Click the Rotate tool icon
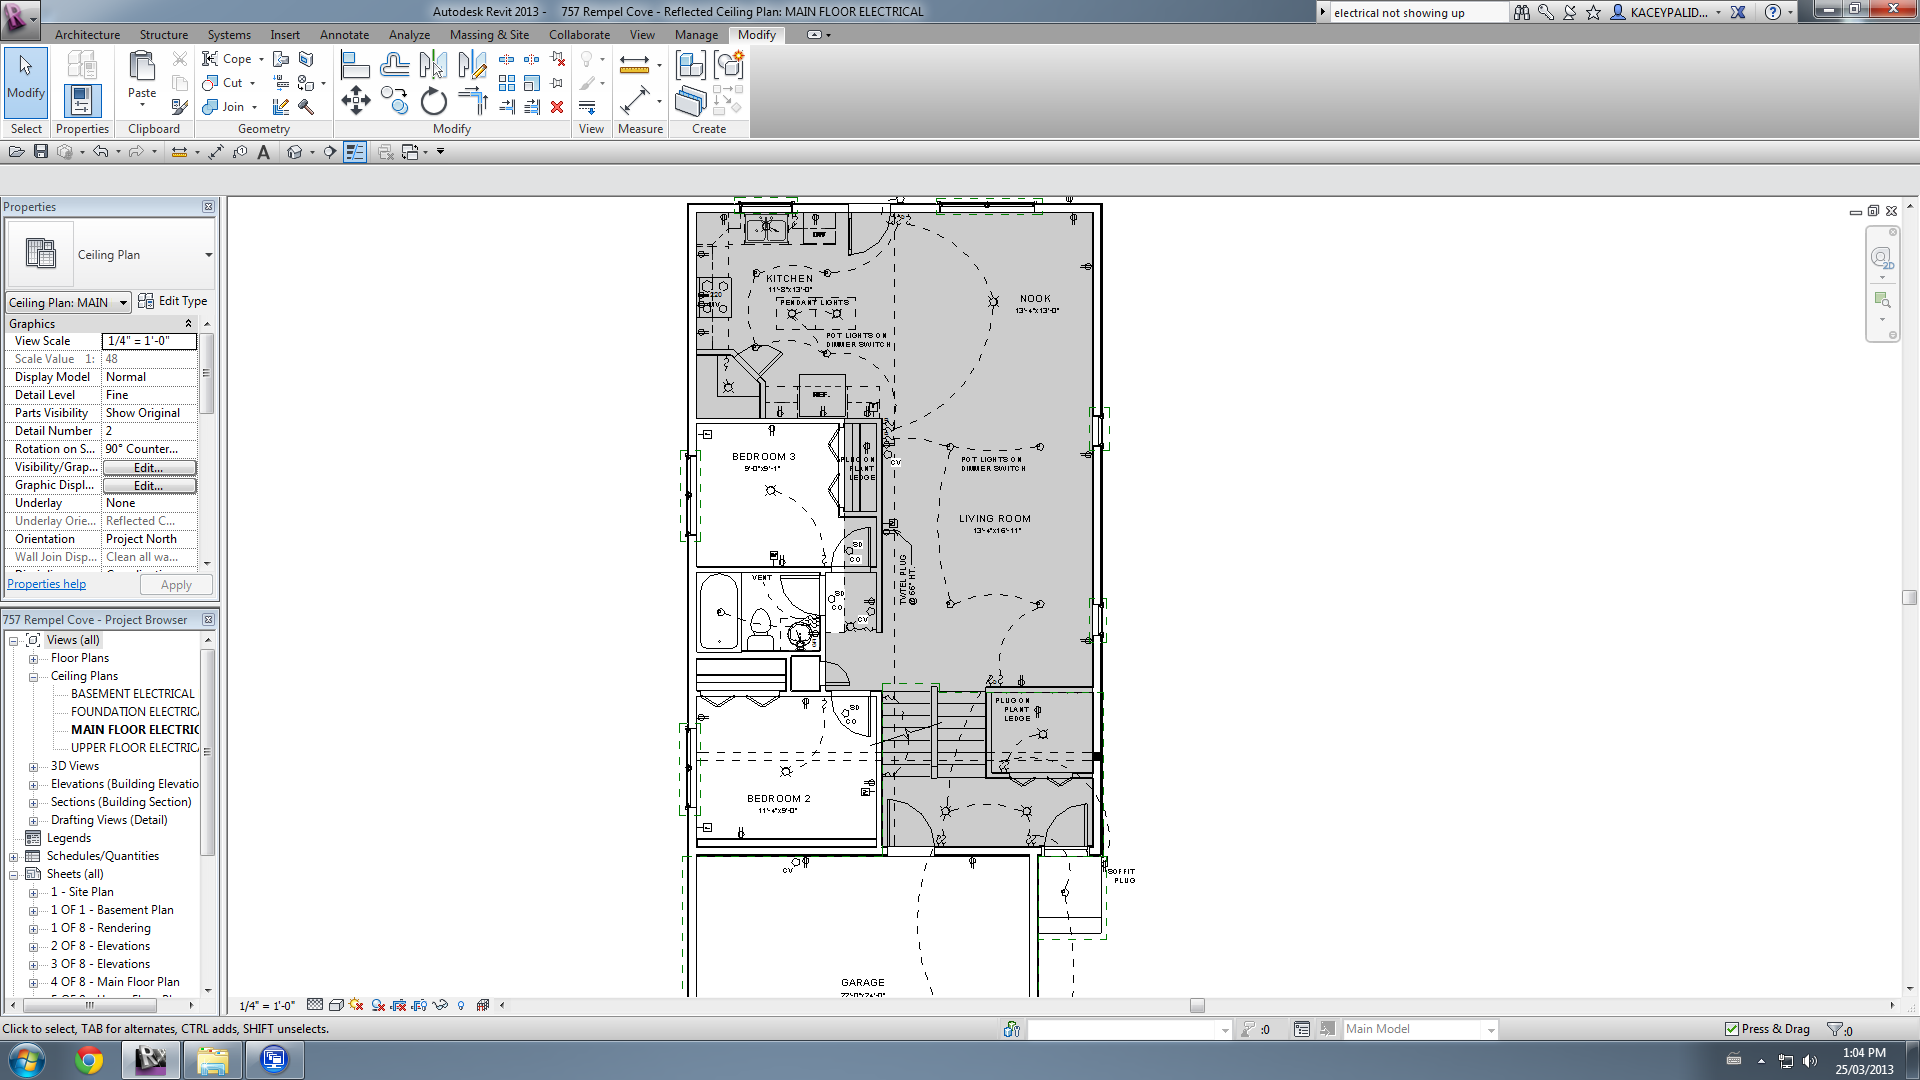The height and width of the screenshot is (1080, 1920). click(433, 101)
